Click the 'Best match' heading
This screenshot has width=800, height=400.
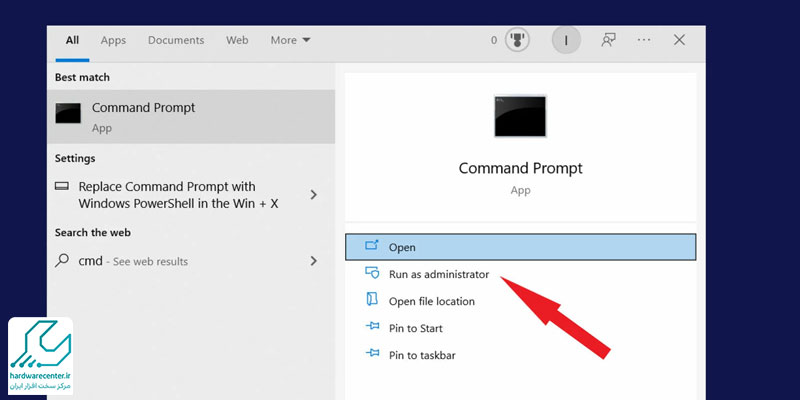coord(82,78)
